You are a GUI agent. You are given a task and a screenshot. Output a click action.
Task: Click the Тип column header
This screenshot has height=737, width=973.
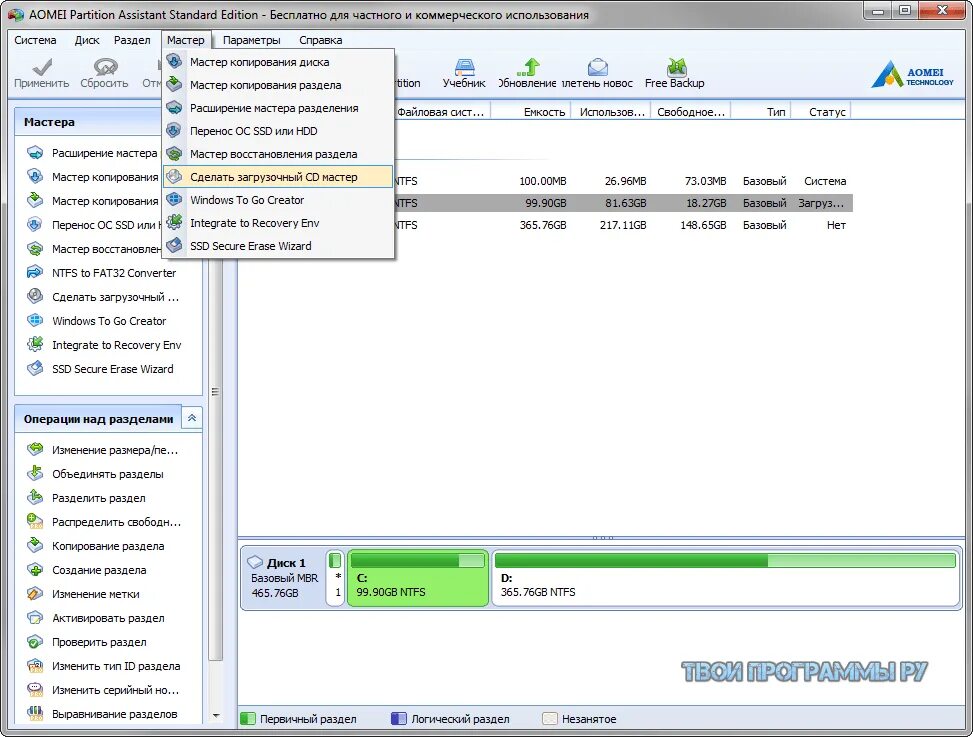(761, 112)
